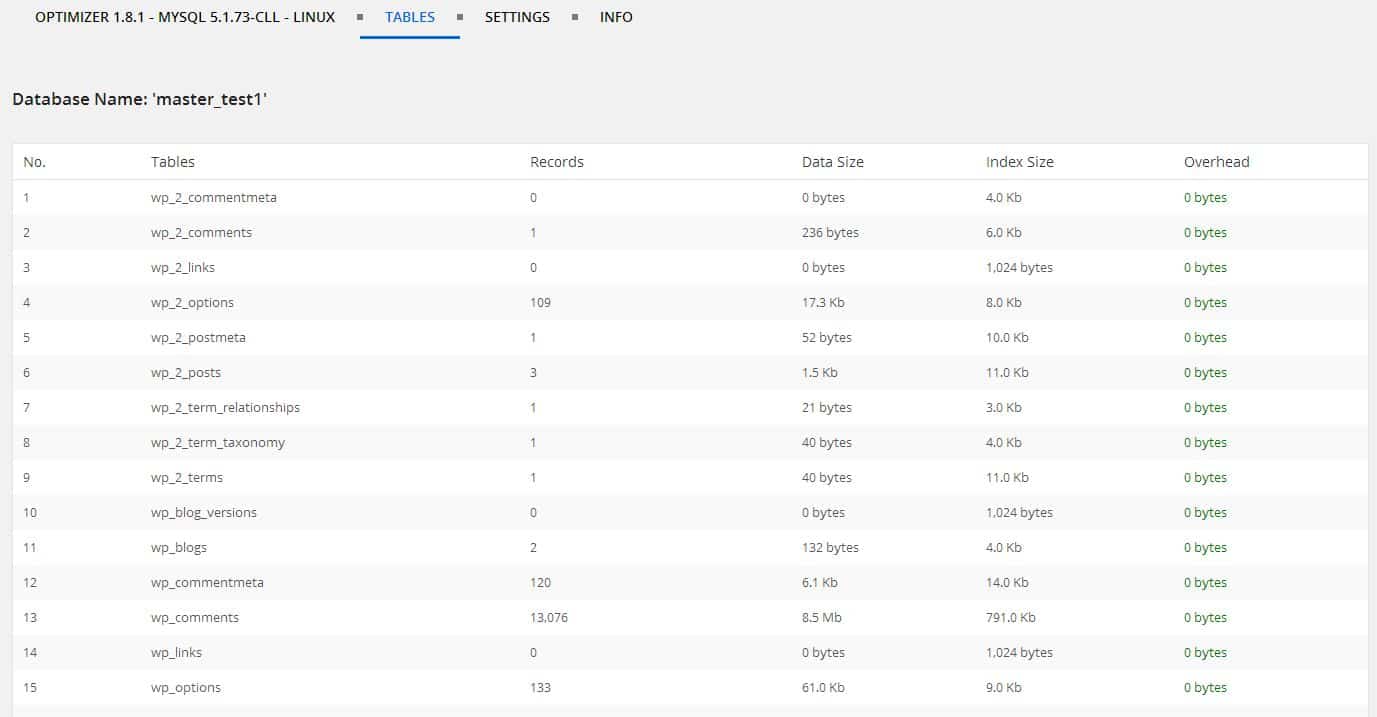The height and width of the screenshot is (717, 1377).
Task: Click the Index Size column header
Action: (1019, 161)
